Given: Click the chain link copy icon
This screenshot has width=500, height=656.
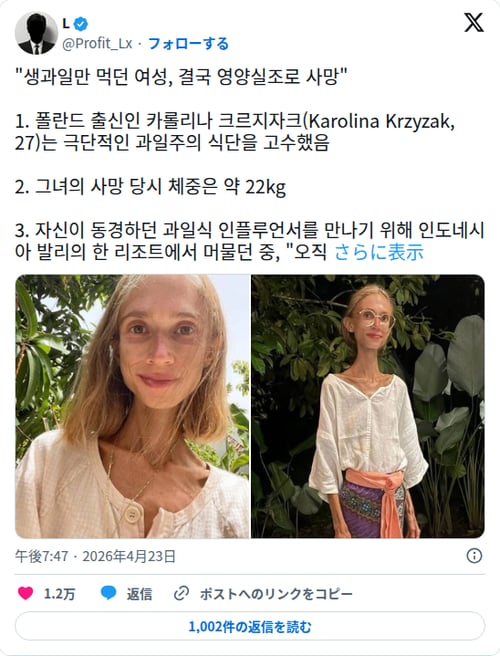Looking at the screenshot, I should click(181, 593).
